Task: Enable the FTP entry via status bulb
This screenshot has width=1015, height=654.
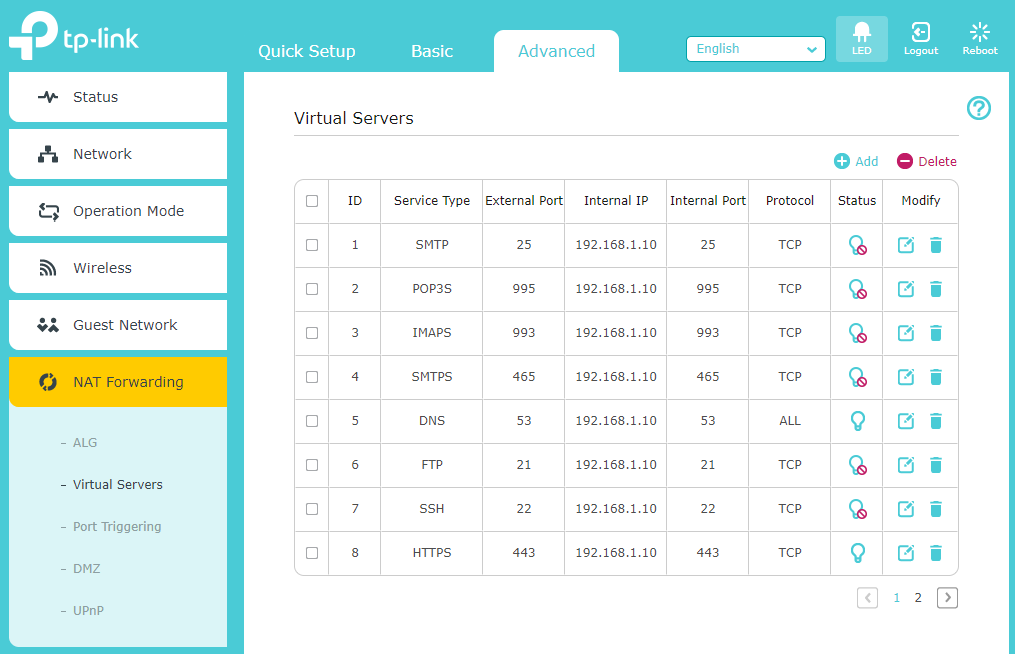Action: point(857,465)
